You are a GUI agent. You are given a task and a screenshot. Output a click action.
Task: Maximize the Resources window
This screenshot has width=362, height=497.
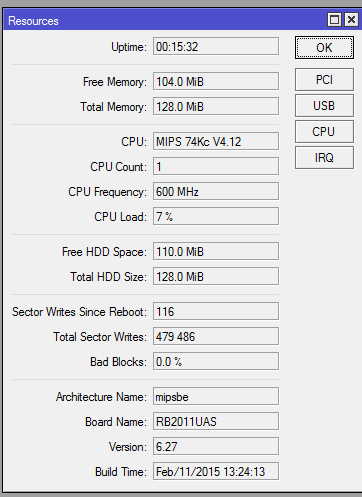(x=334, y=20)
